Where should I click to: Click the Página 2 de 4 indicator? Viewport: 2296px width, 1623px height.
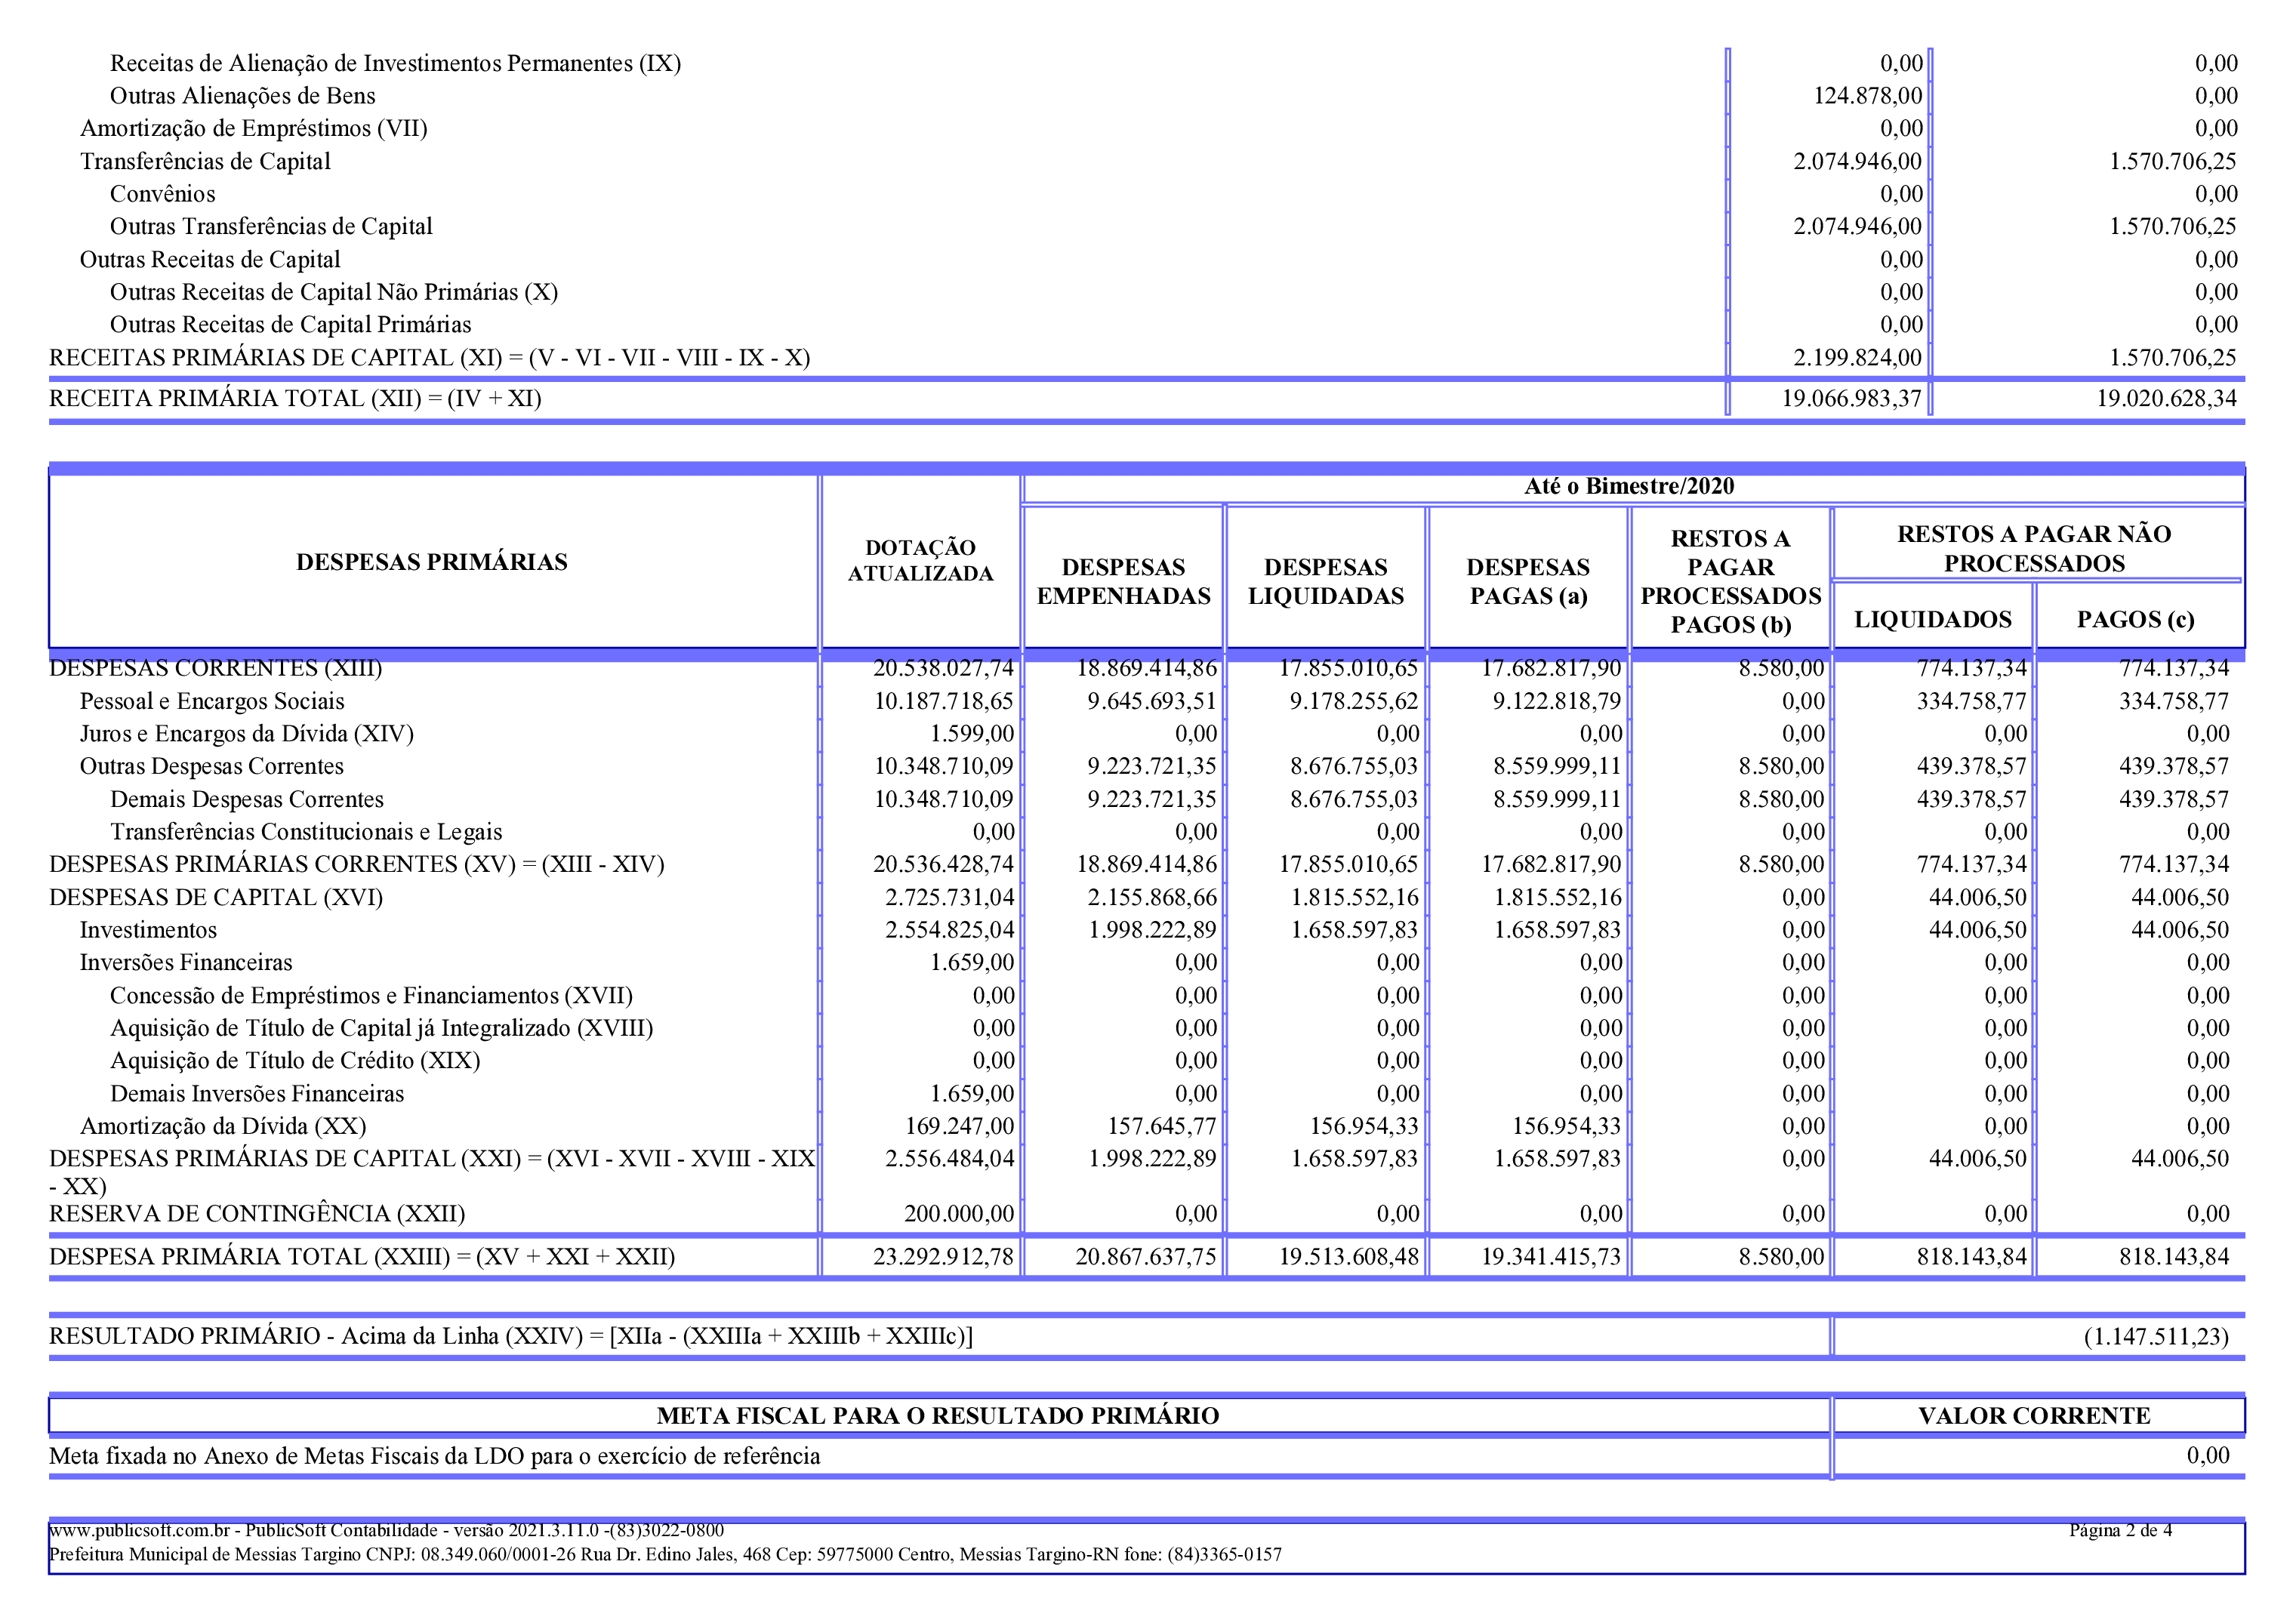point(2120,1530)
